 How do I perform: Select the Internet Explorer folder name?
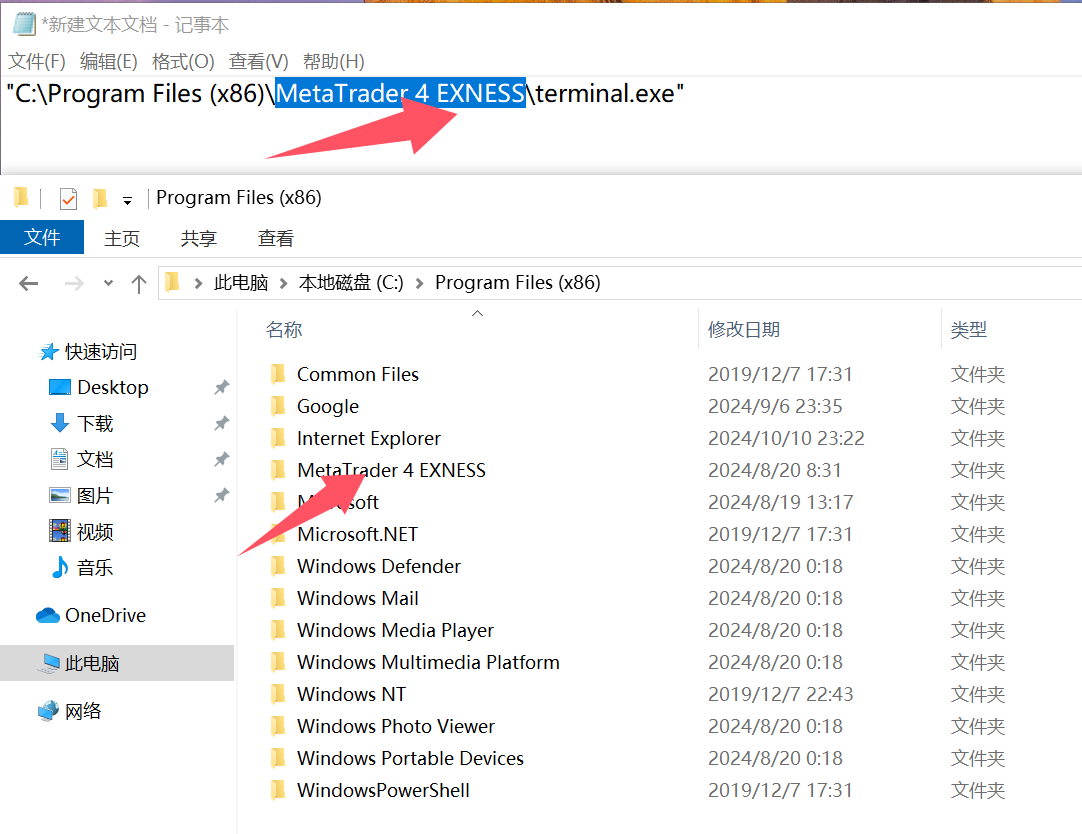368,439
